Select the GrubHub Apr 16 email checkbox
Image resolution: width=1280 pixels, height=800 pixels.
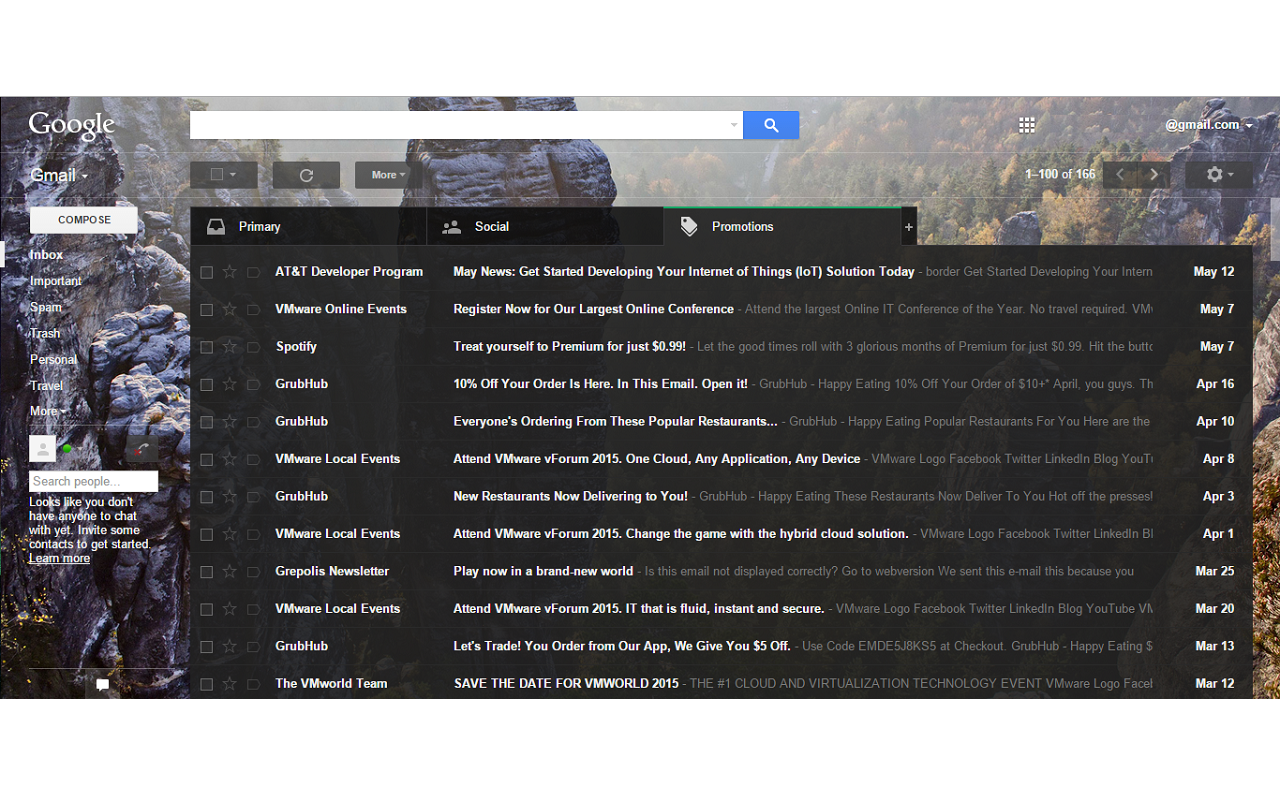tap(206, 385)
